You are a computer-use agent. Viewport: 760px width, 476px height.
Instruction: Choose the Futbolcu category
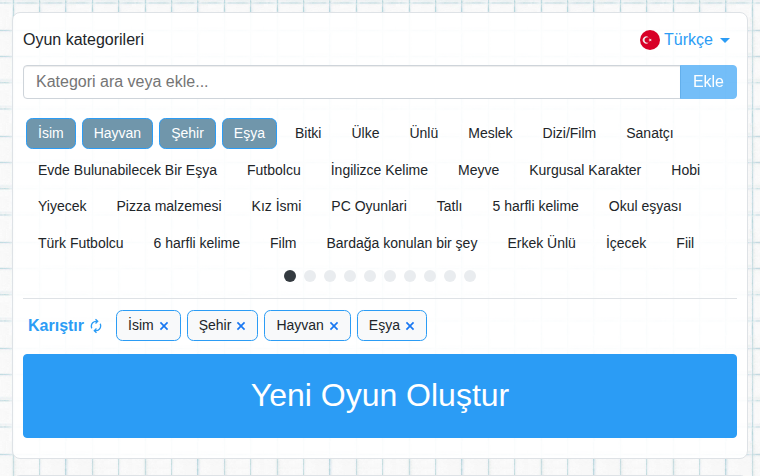tap(274, 170)
